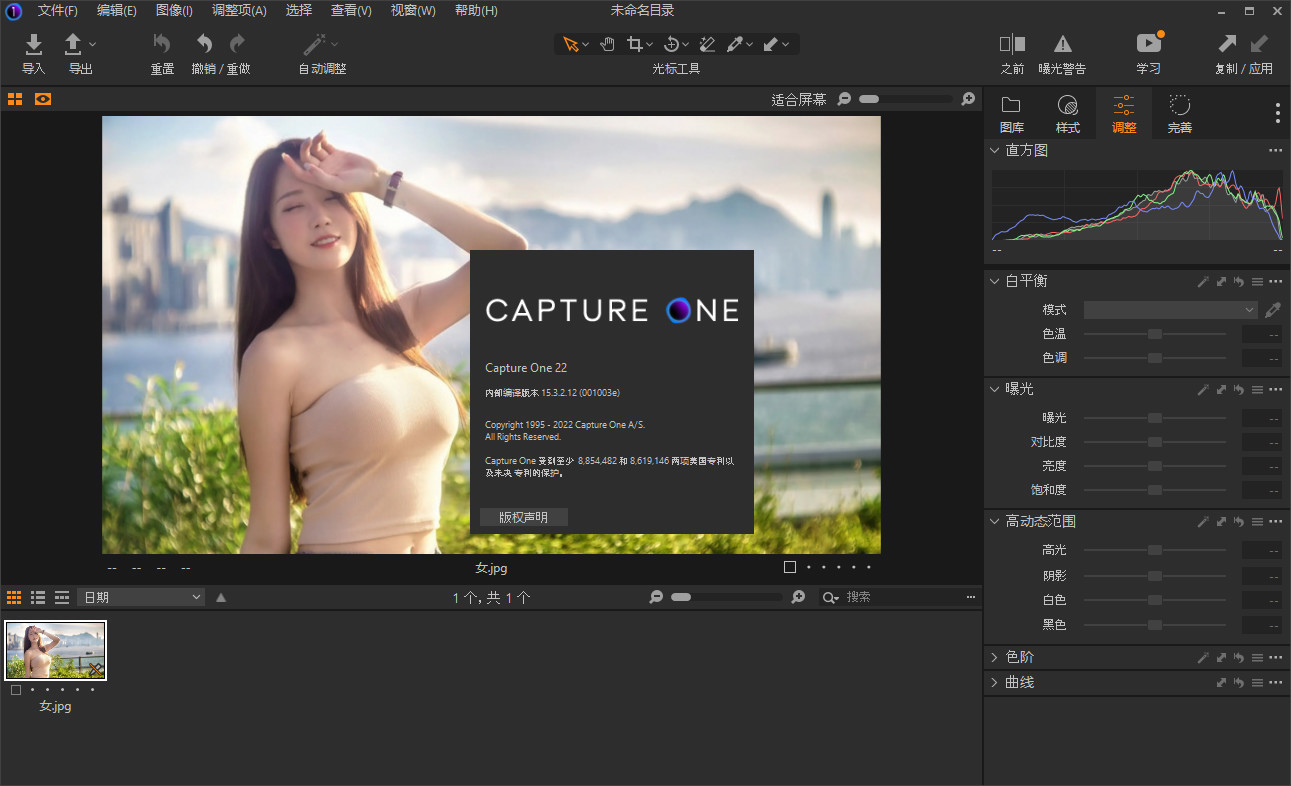Open the sort-by Date (日期) dropdown
1291x786 pixels.
141,597
